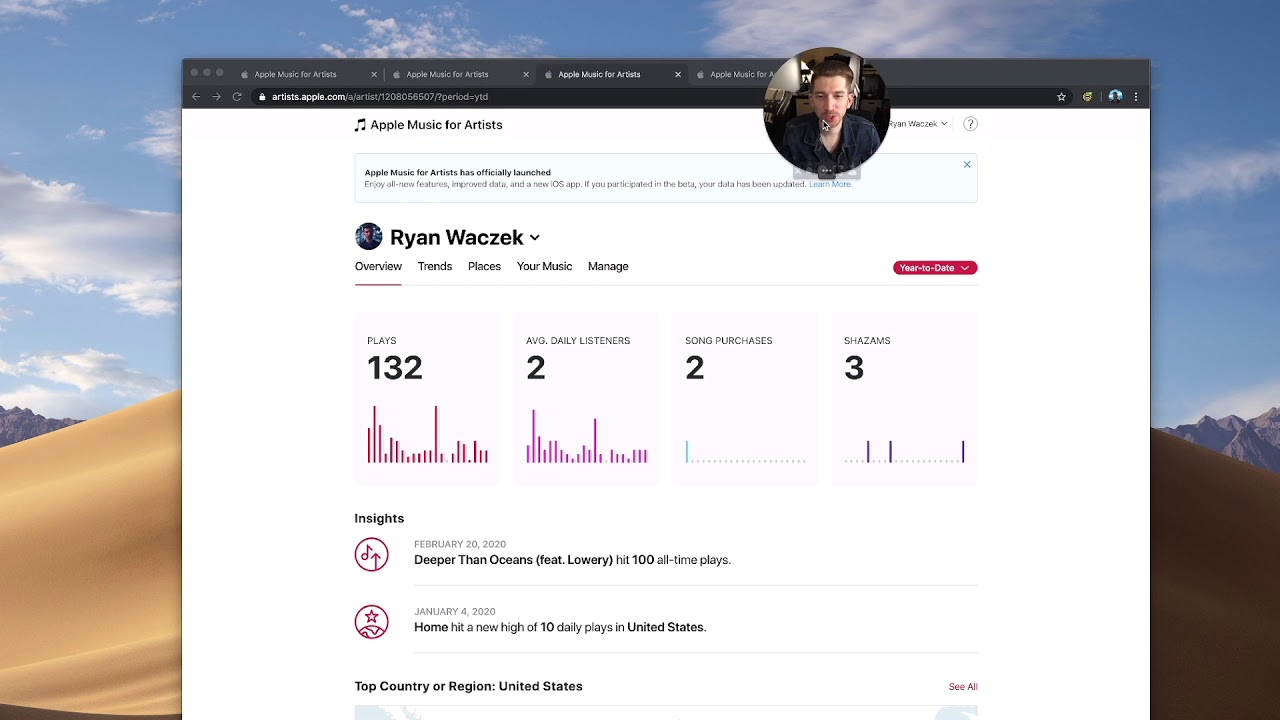Click the Top Country or Region heading

pos(468,686)
